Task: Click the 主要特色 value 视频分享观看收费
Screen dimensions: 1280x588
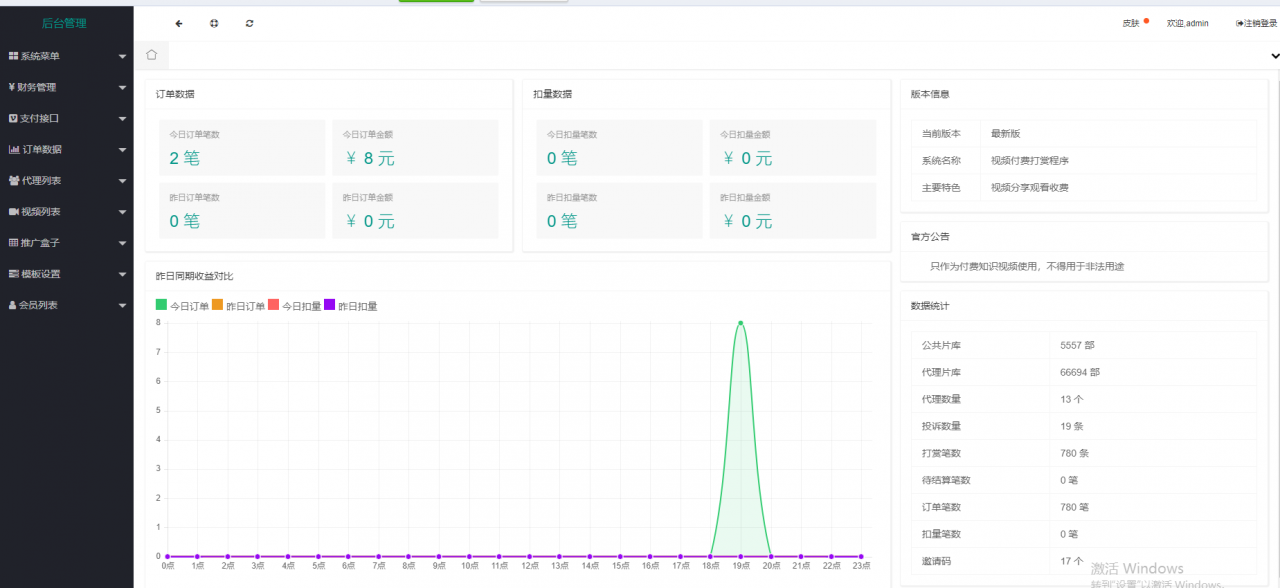Action: 1030,187
